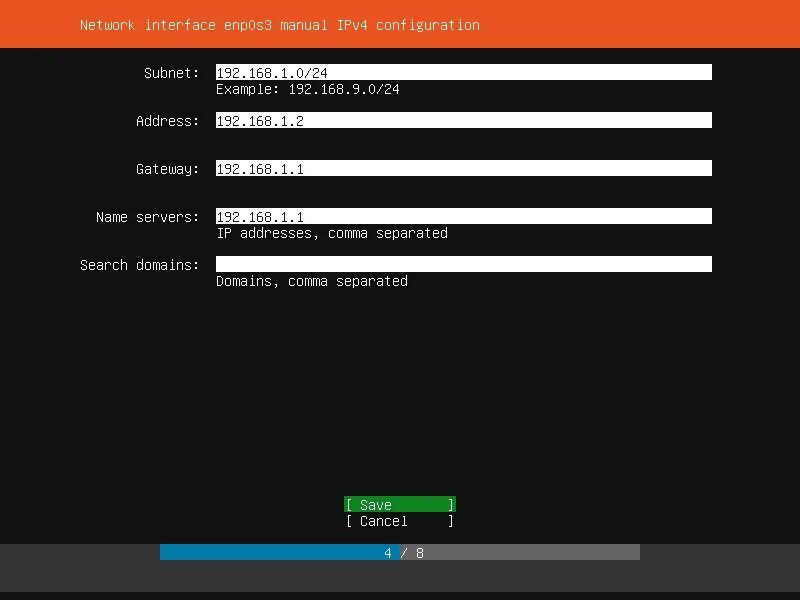Click the 'Domains, comma separated' hint
Screen dimensions: 800x600
(x=312, y=281)
